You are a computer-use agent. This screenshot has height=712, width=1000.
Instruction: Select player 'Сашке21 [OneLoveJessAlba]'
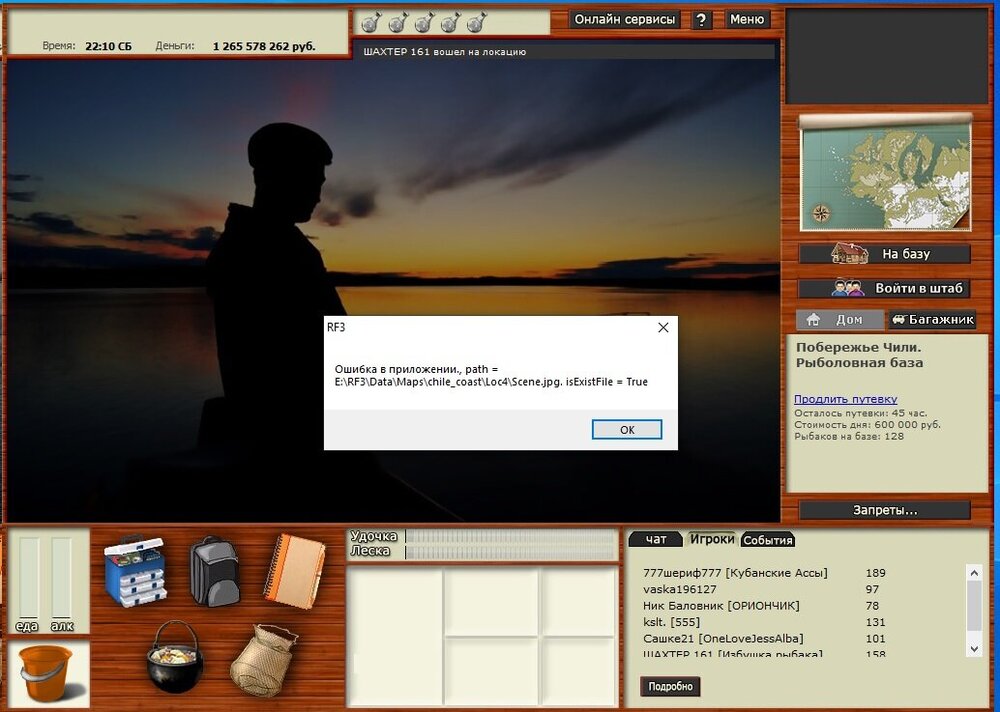[x=723, y=639]
